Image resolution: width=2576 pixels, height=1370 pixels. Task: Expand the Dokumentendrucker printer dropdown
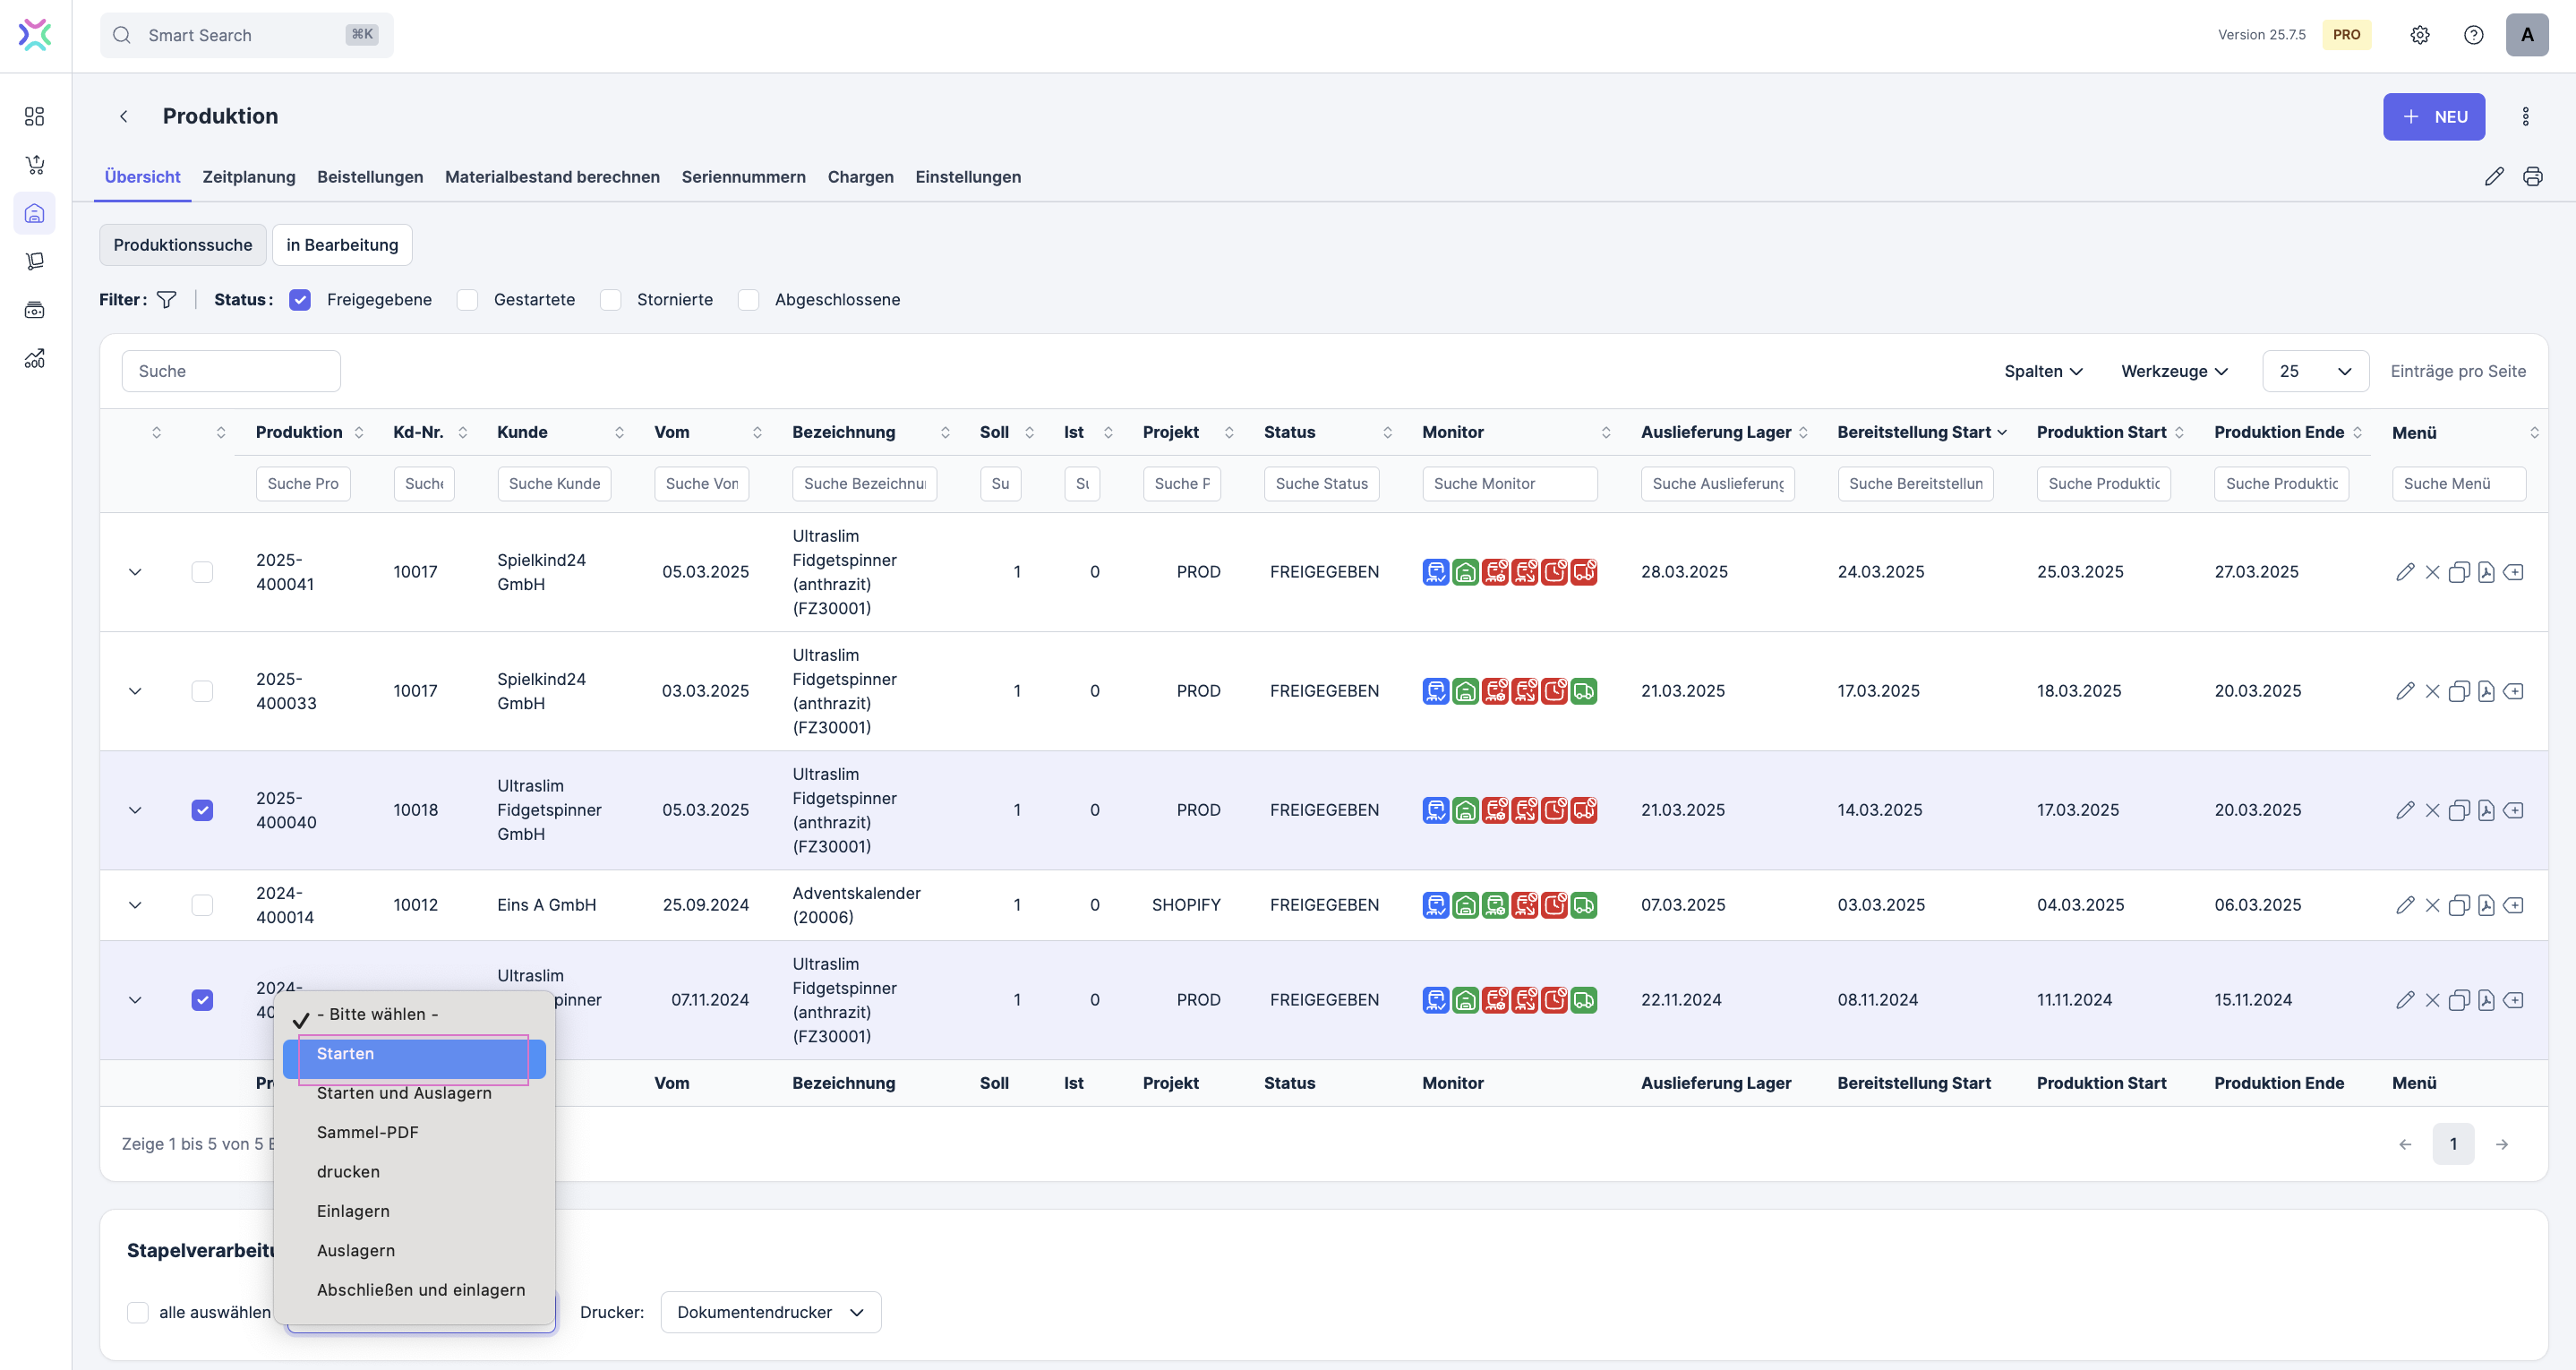770,1312
